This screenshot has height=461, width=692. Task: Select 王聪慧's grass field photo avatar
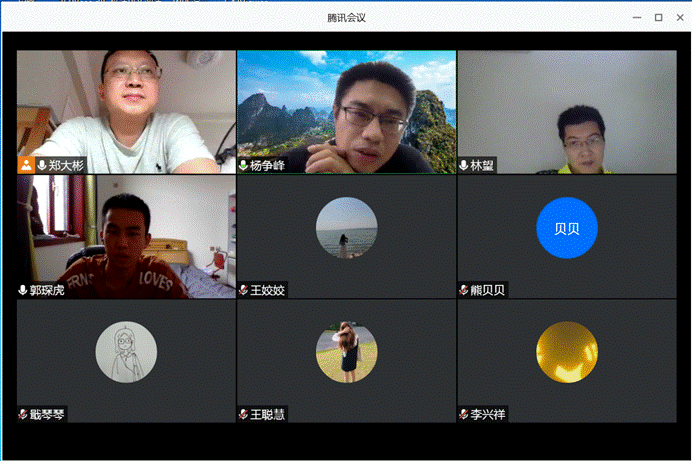coord(347,352)
